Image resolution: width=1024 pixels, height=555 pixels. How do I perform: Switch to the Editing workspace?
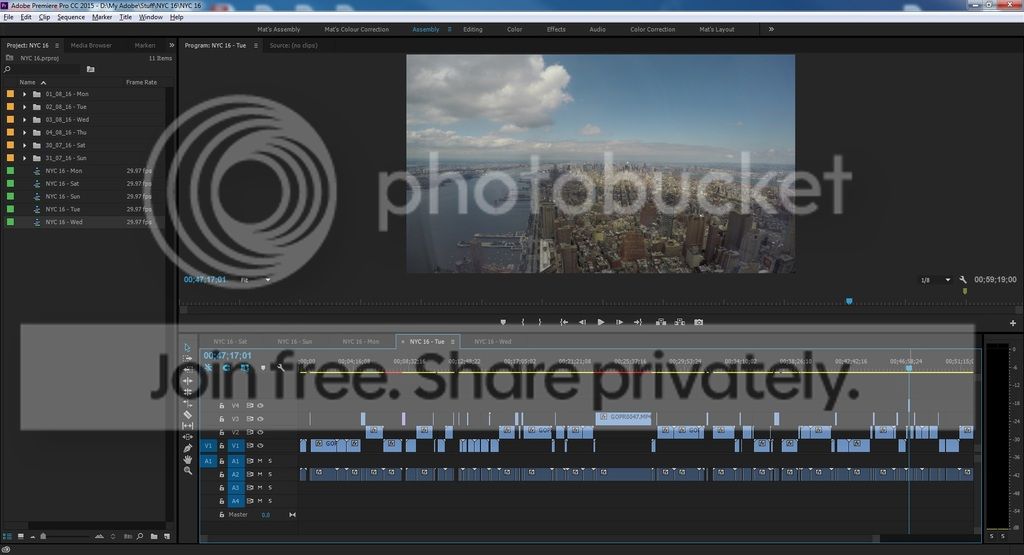pos(472,29)
